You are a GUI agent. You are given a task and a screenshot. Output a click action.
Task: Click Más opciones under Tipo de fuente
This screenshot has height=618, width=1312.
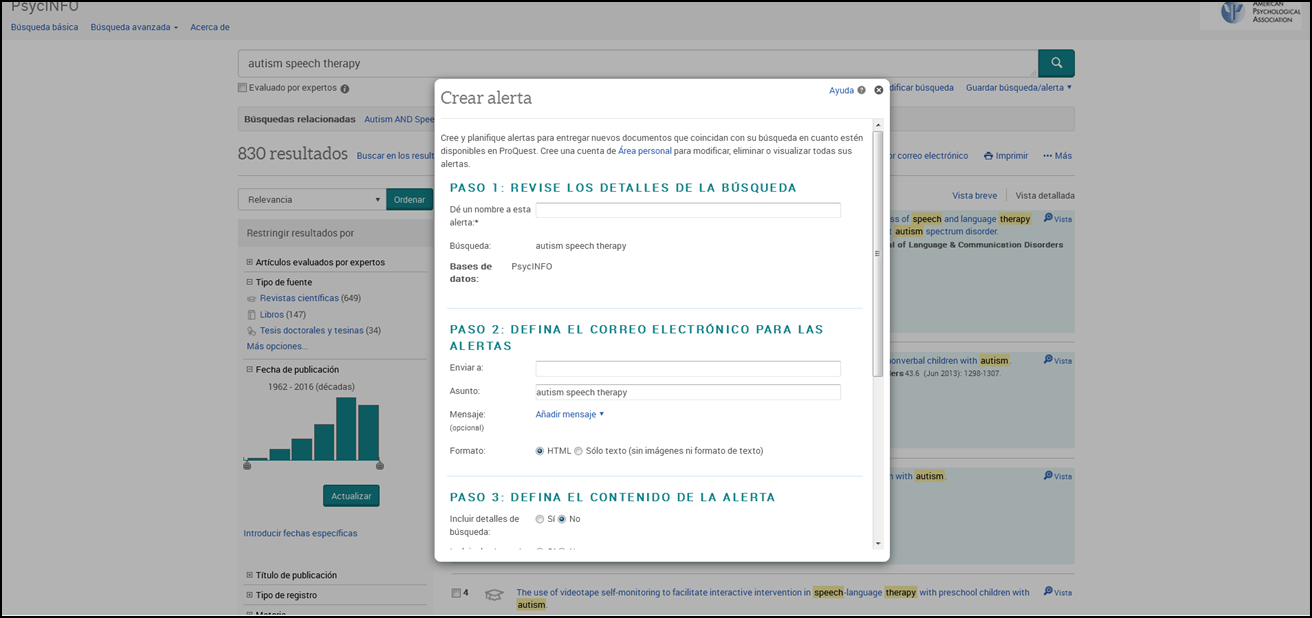[x=277, y=346]
